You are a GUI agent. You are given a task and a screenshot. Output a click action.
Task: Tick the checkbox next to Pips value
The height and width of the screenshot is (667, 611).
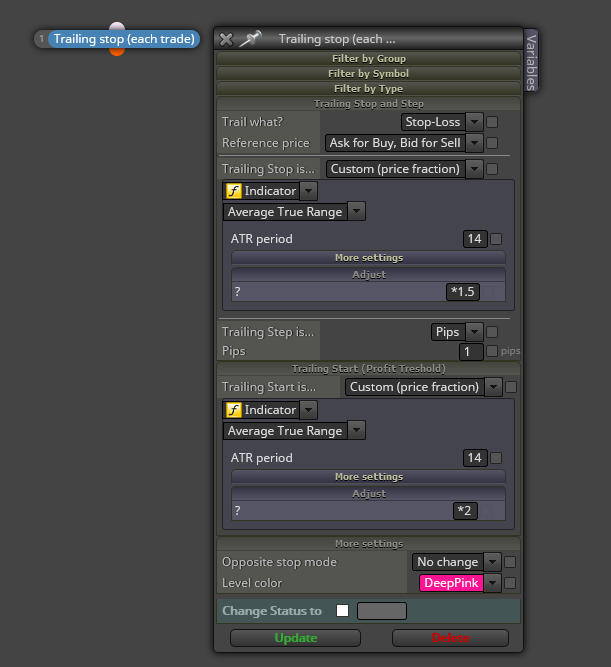492,351
